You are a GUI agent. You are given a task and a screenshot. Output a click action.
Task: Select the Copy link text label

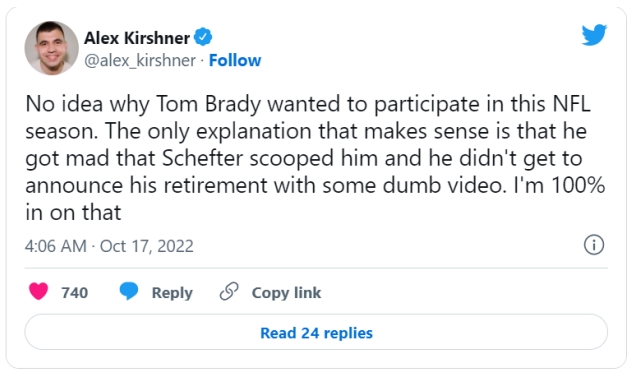[x=286, y=293]
